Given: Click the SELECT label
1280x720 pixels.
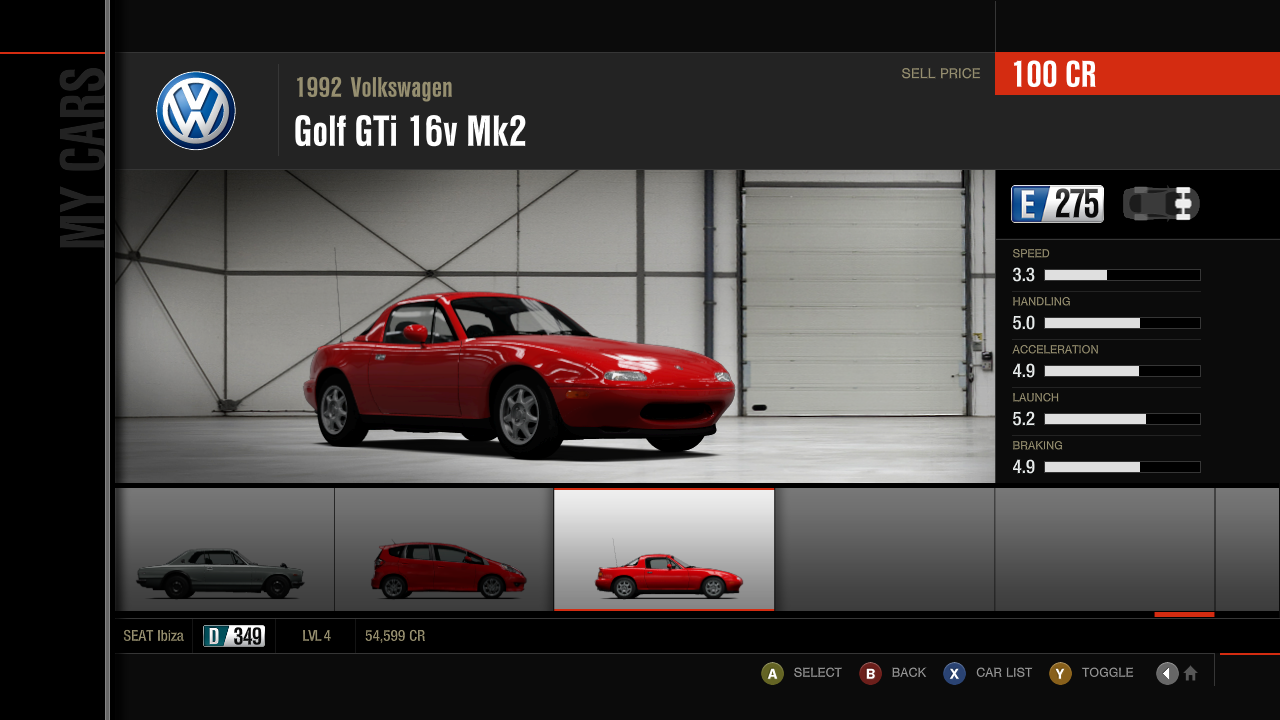Looking at the screenshot, I should (x=818, y=673).
